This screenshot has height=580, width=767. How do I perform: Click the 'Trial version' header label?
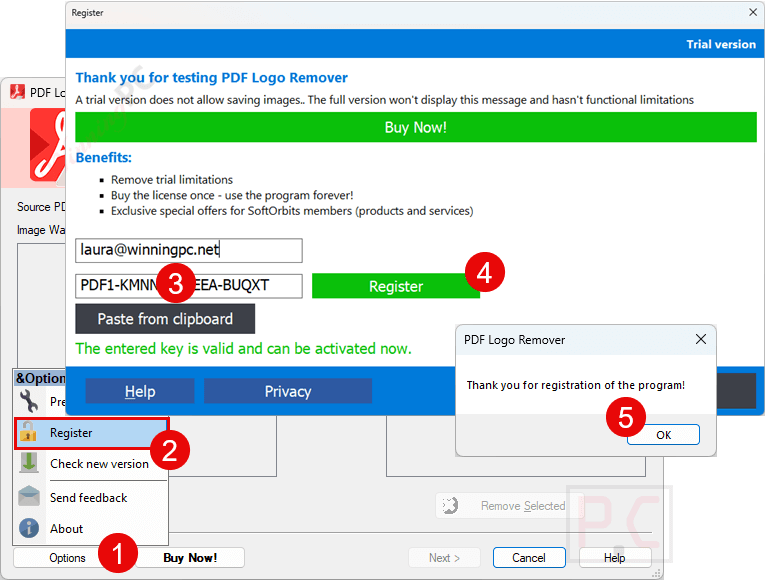pyautogui.click(x=721, y=45)
